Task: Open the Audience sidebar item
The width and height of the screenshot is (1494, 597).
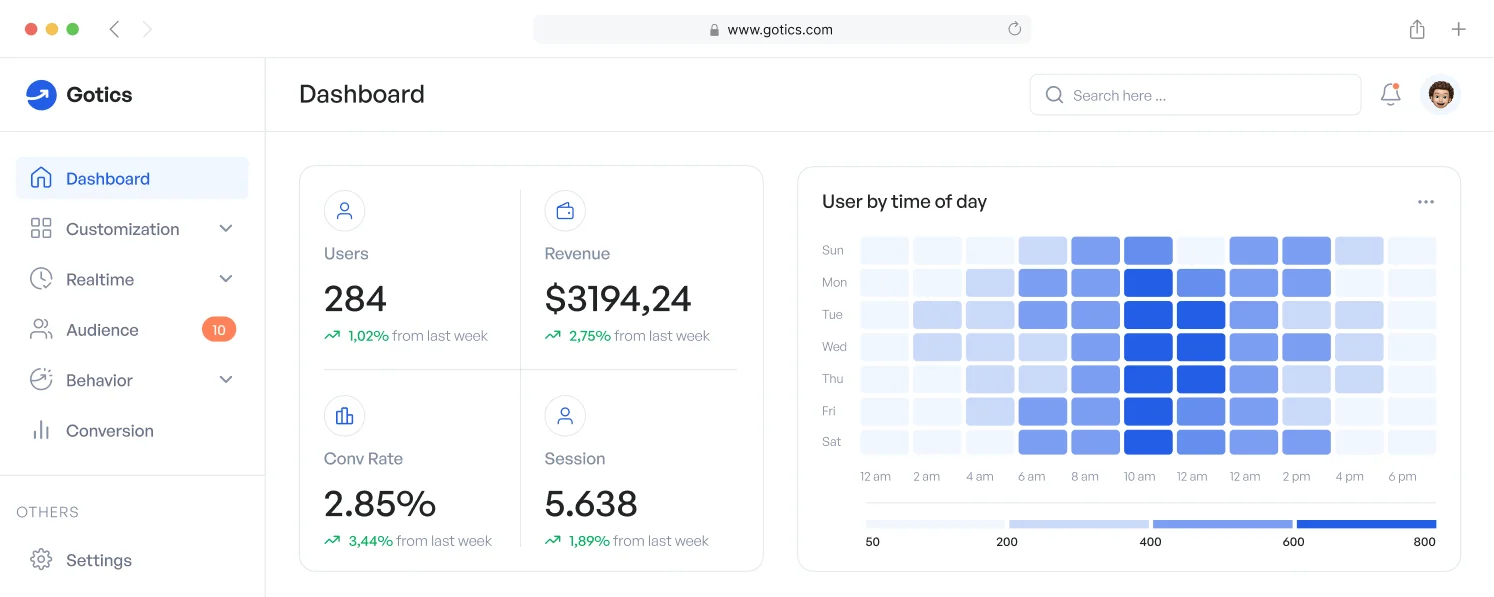Action: (102, 330)
